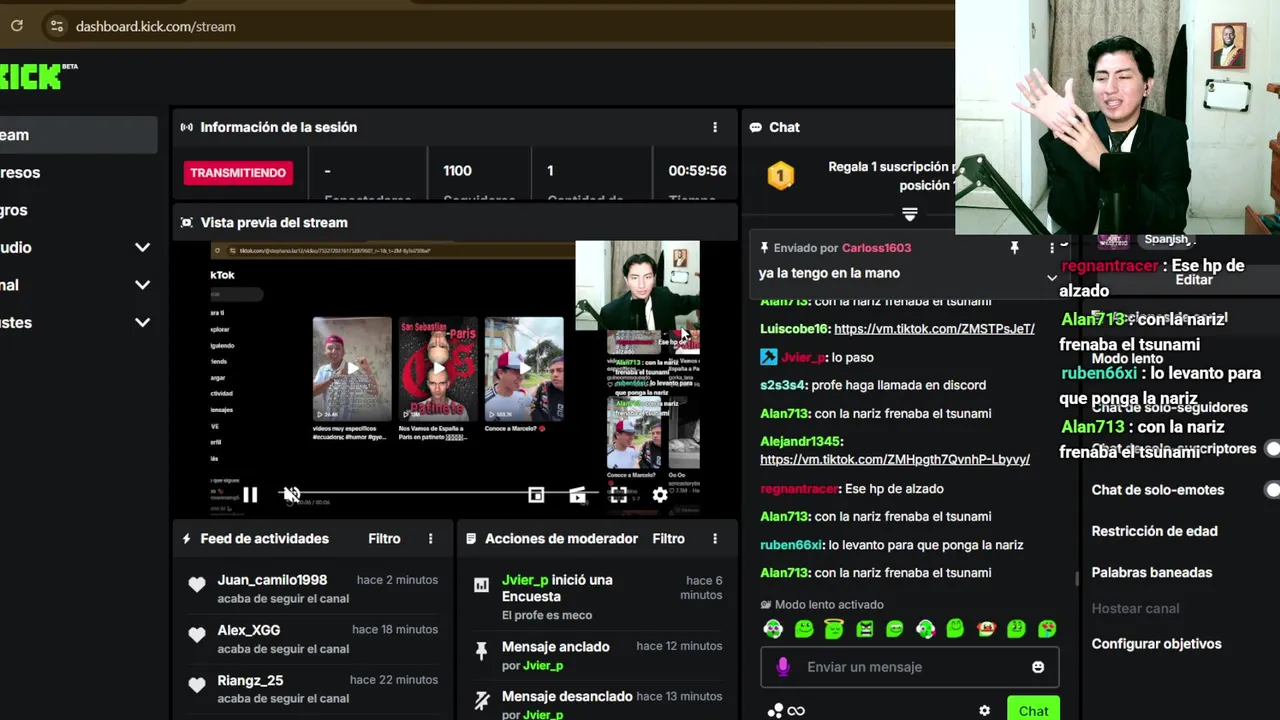
Task: Focus the Enviar un mensaje input field
Action: click(910, 667)
